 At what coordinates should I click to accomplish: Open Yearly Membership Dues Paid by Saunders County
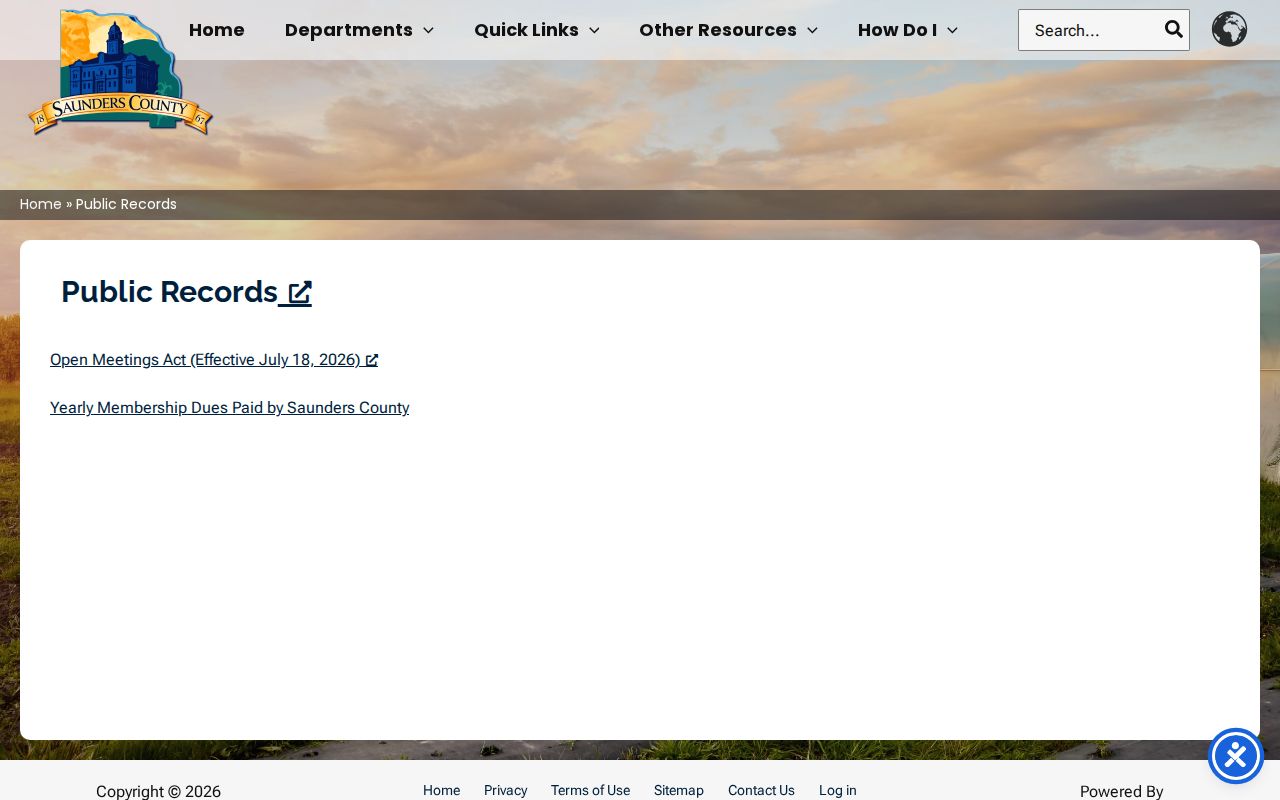click(x=229, y=408)
